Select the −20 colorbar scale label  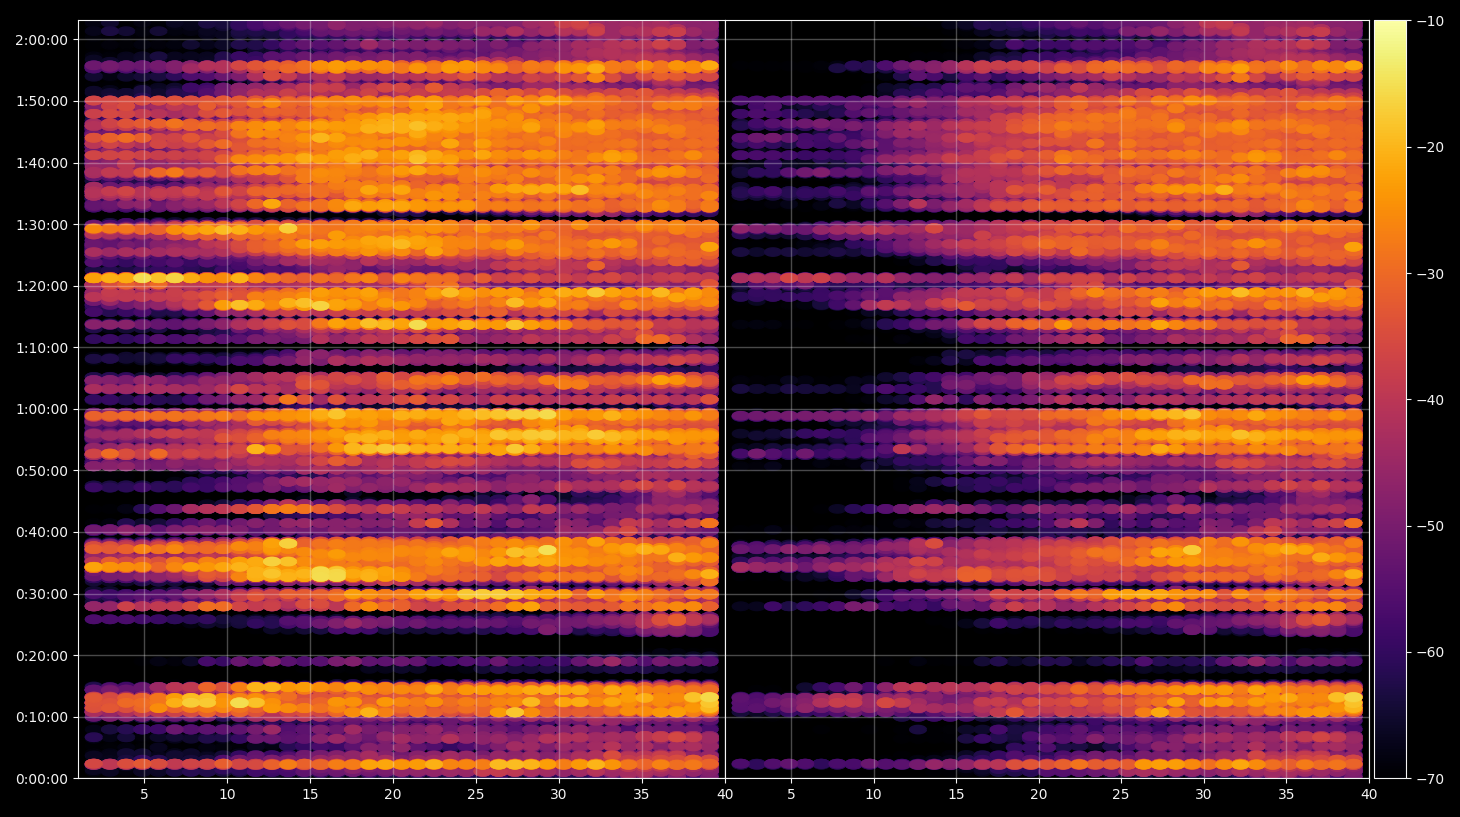point(1429,147)
